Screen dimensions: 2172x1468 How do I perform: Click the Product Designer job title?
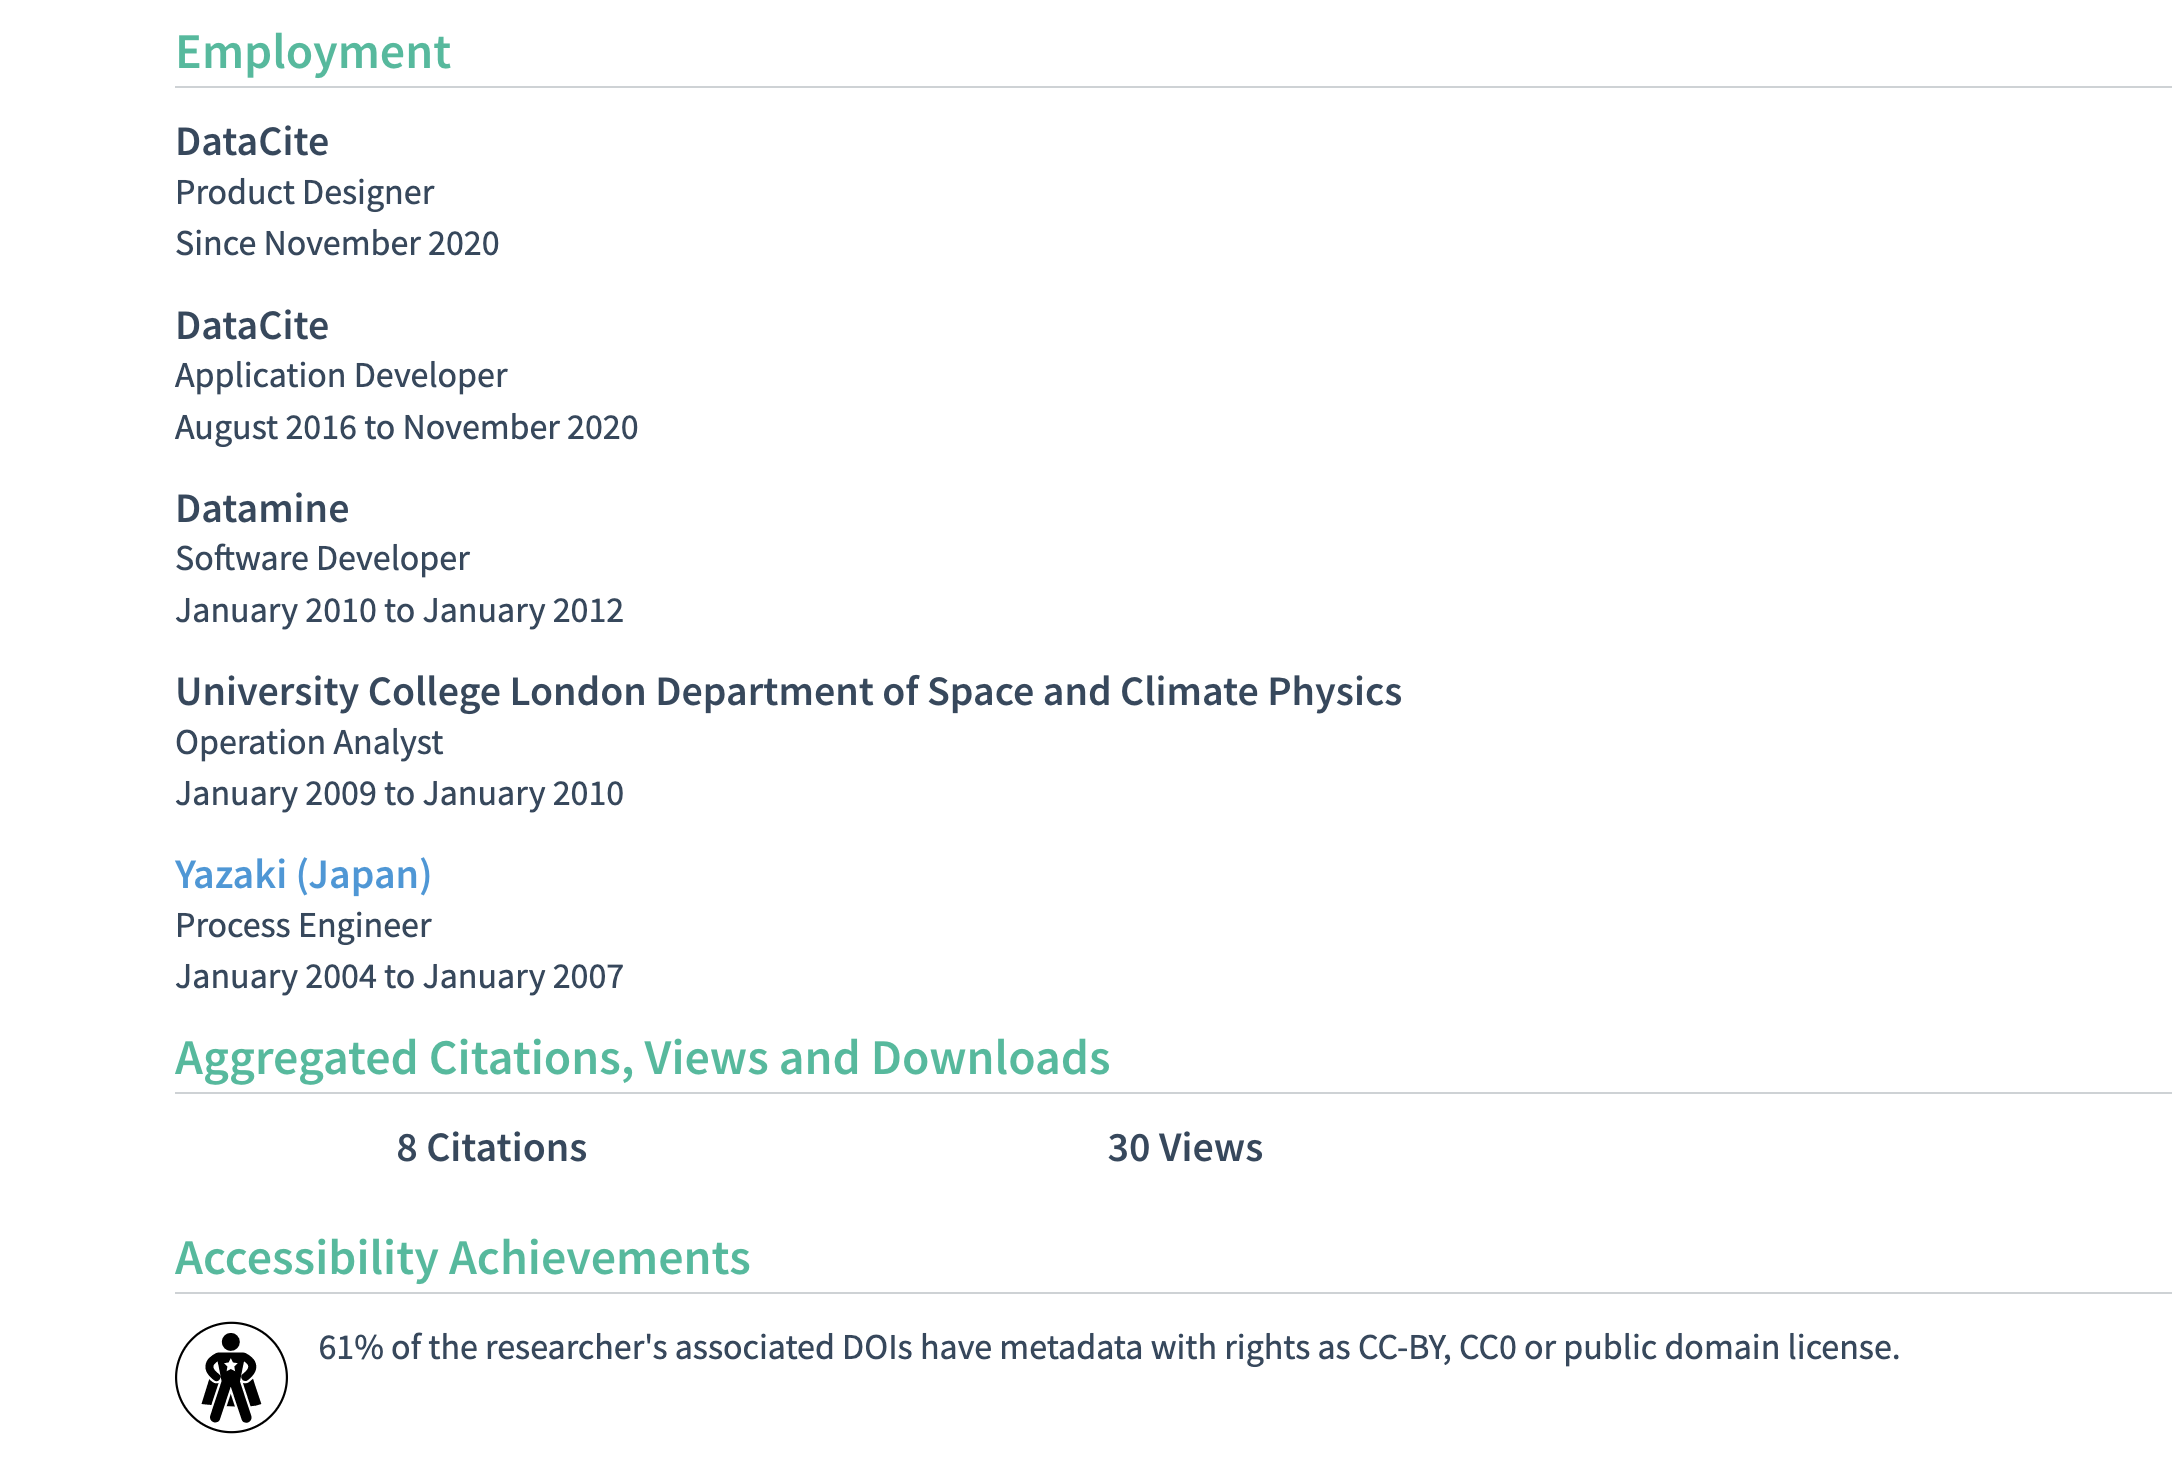pyautogui.click(x=304, y=192)
